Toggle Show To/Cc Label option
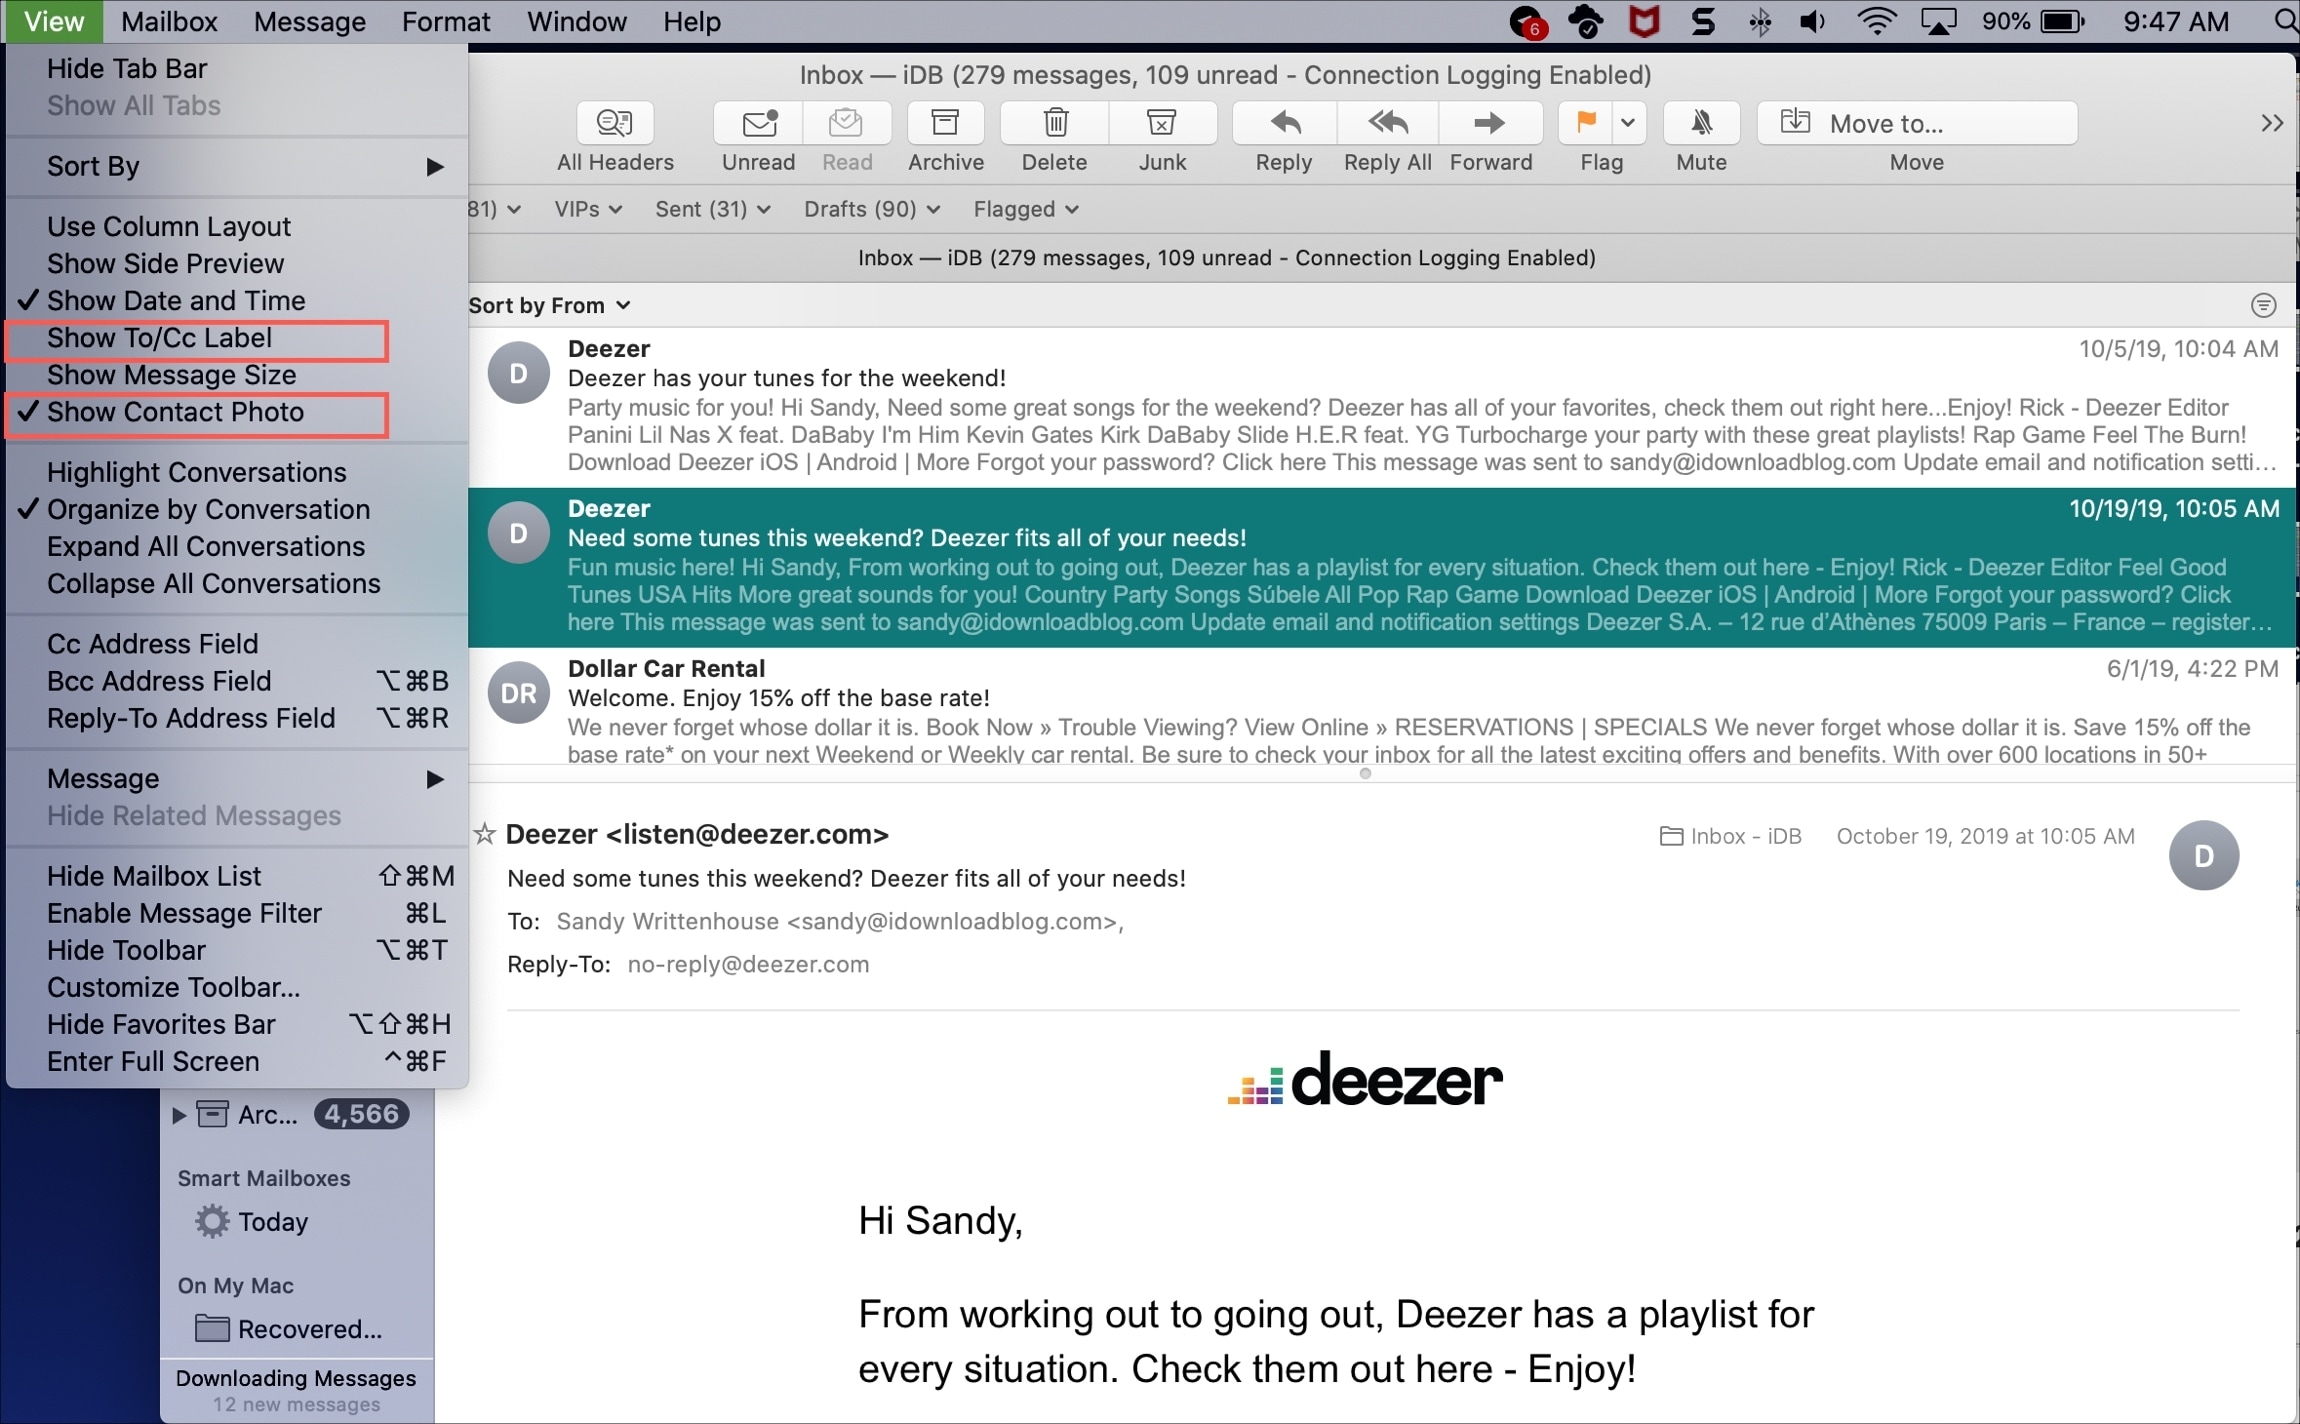This screenshot has width=2300, height=1424. tap(236, 338)
